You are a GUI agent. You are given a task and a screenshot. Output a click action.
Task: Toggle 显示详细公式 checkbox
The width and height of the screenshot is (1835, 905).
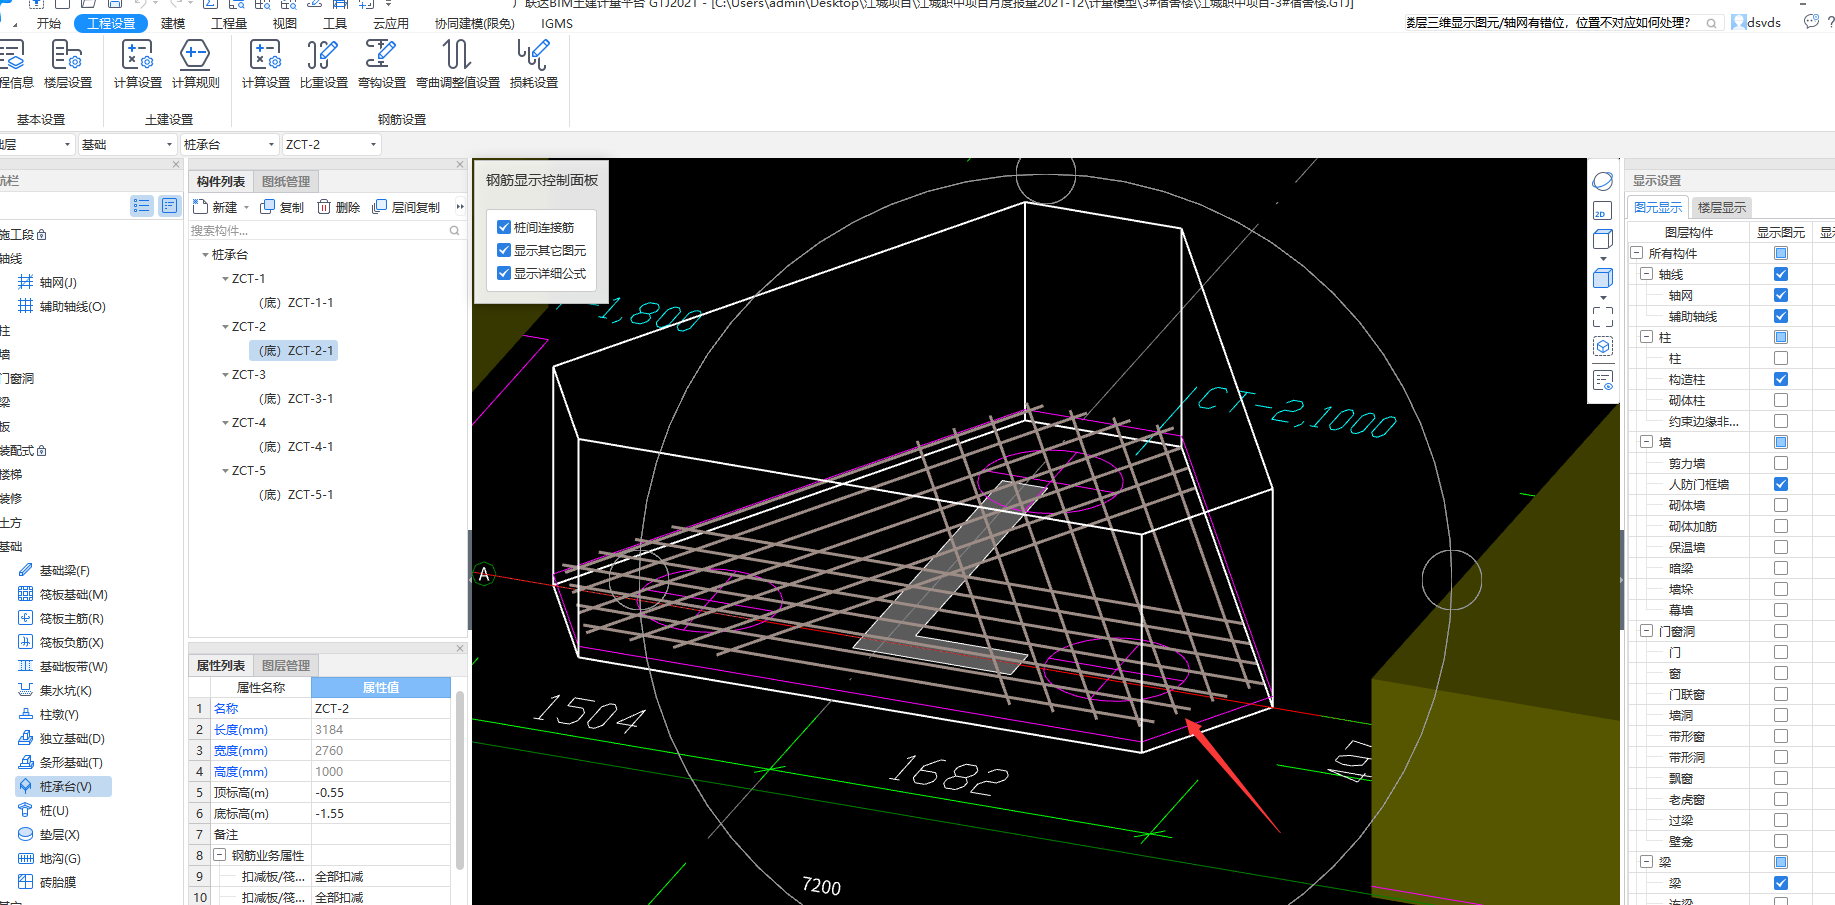(x=504, y=273)
